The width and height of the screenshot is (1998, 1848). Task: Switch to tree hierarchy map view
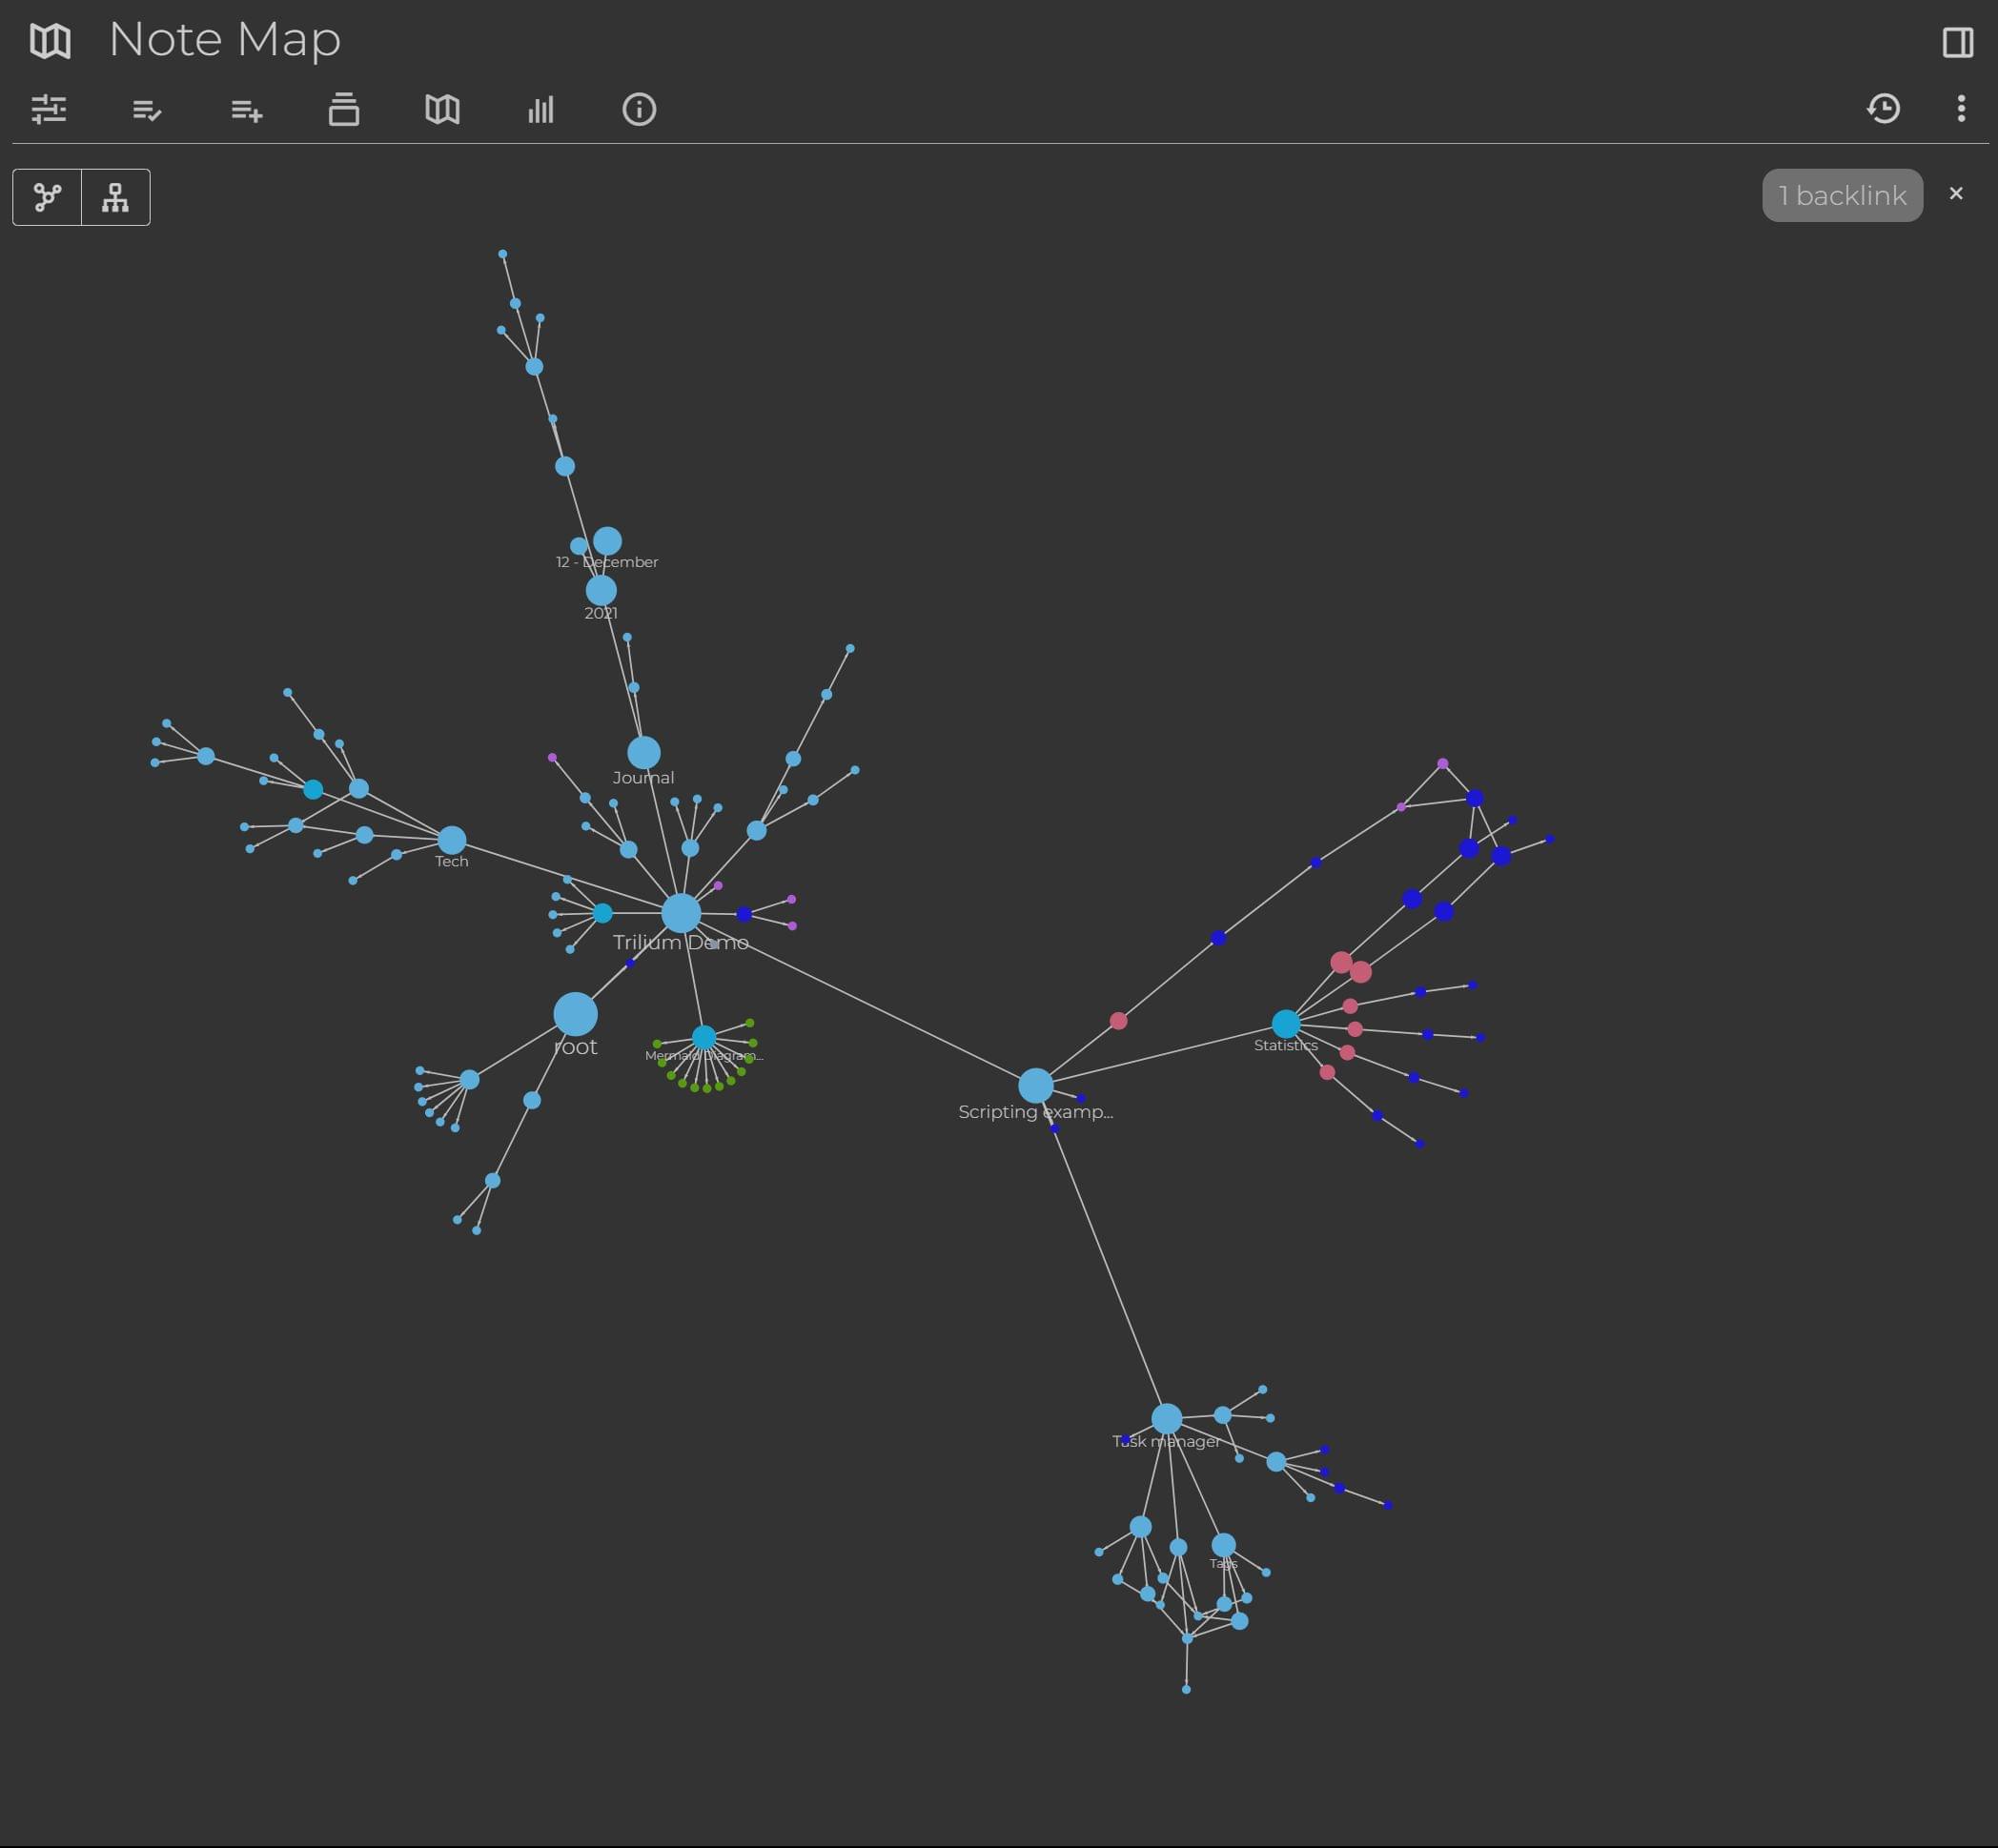(116, 197)
